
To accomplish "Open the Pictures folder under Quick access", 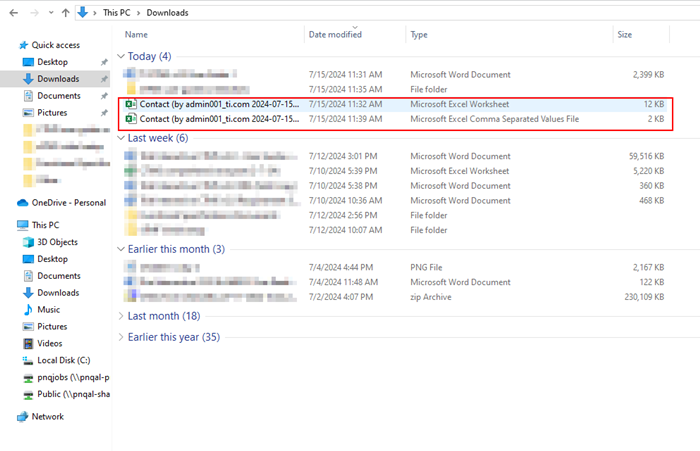I will pyautogui.click(x=52, y=113).
